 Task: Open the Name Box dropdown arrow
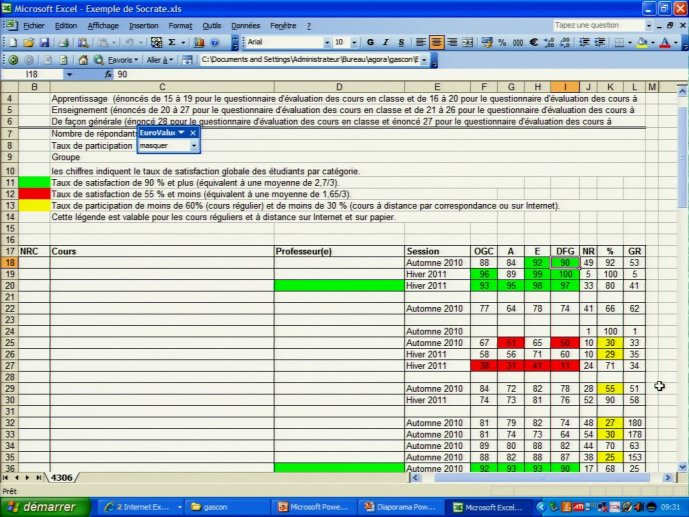69,75
